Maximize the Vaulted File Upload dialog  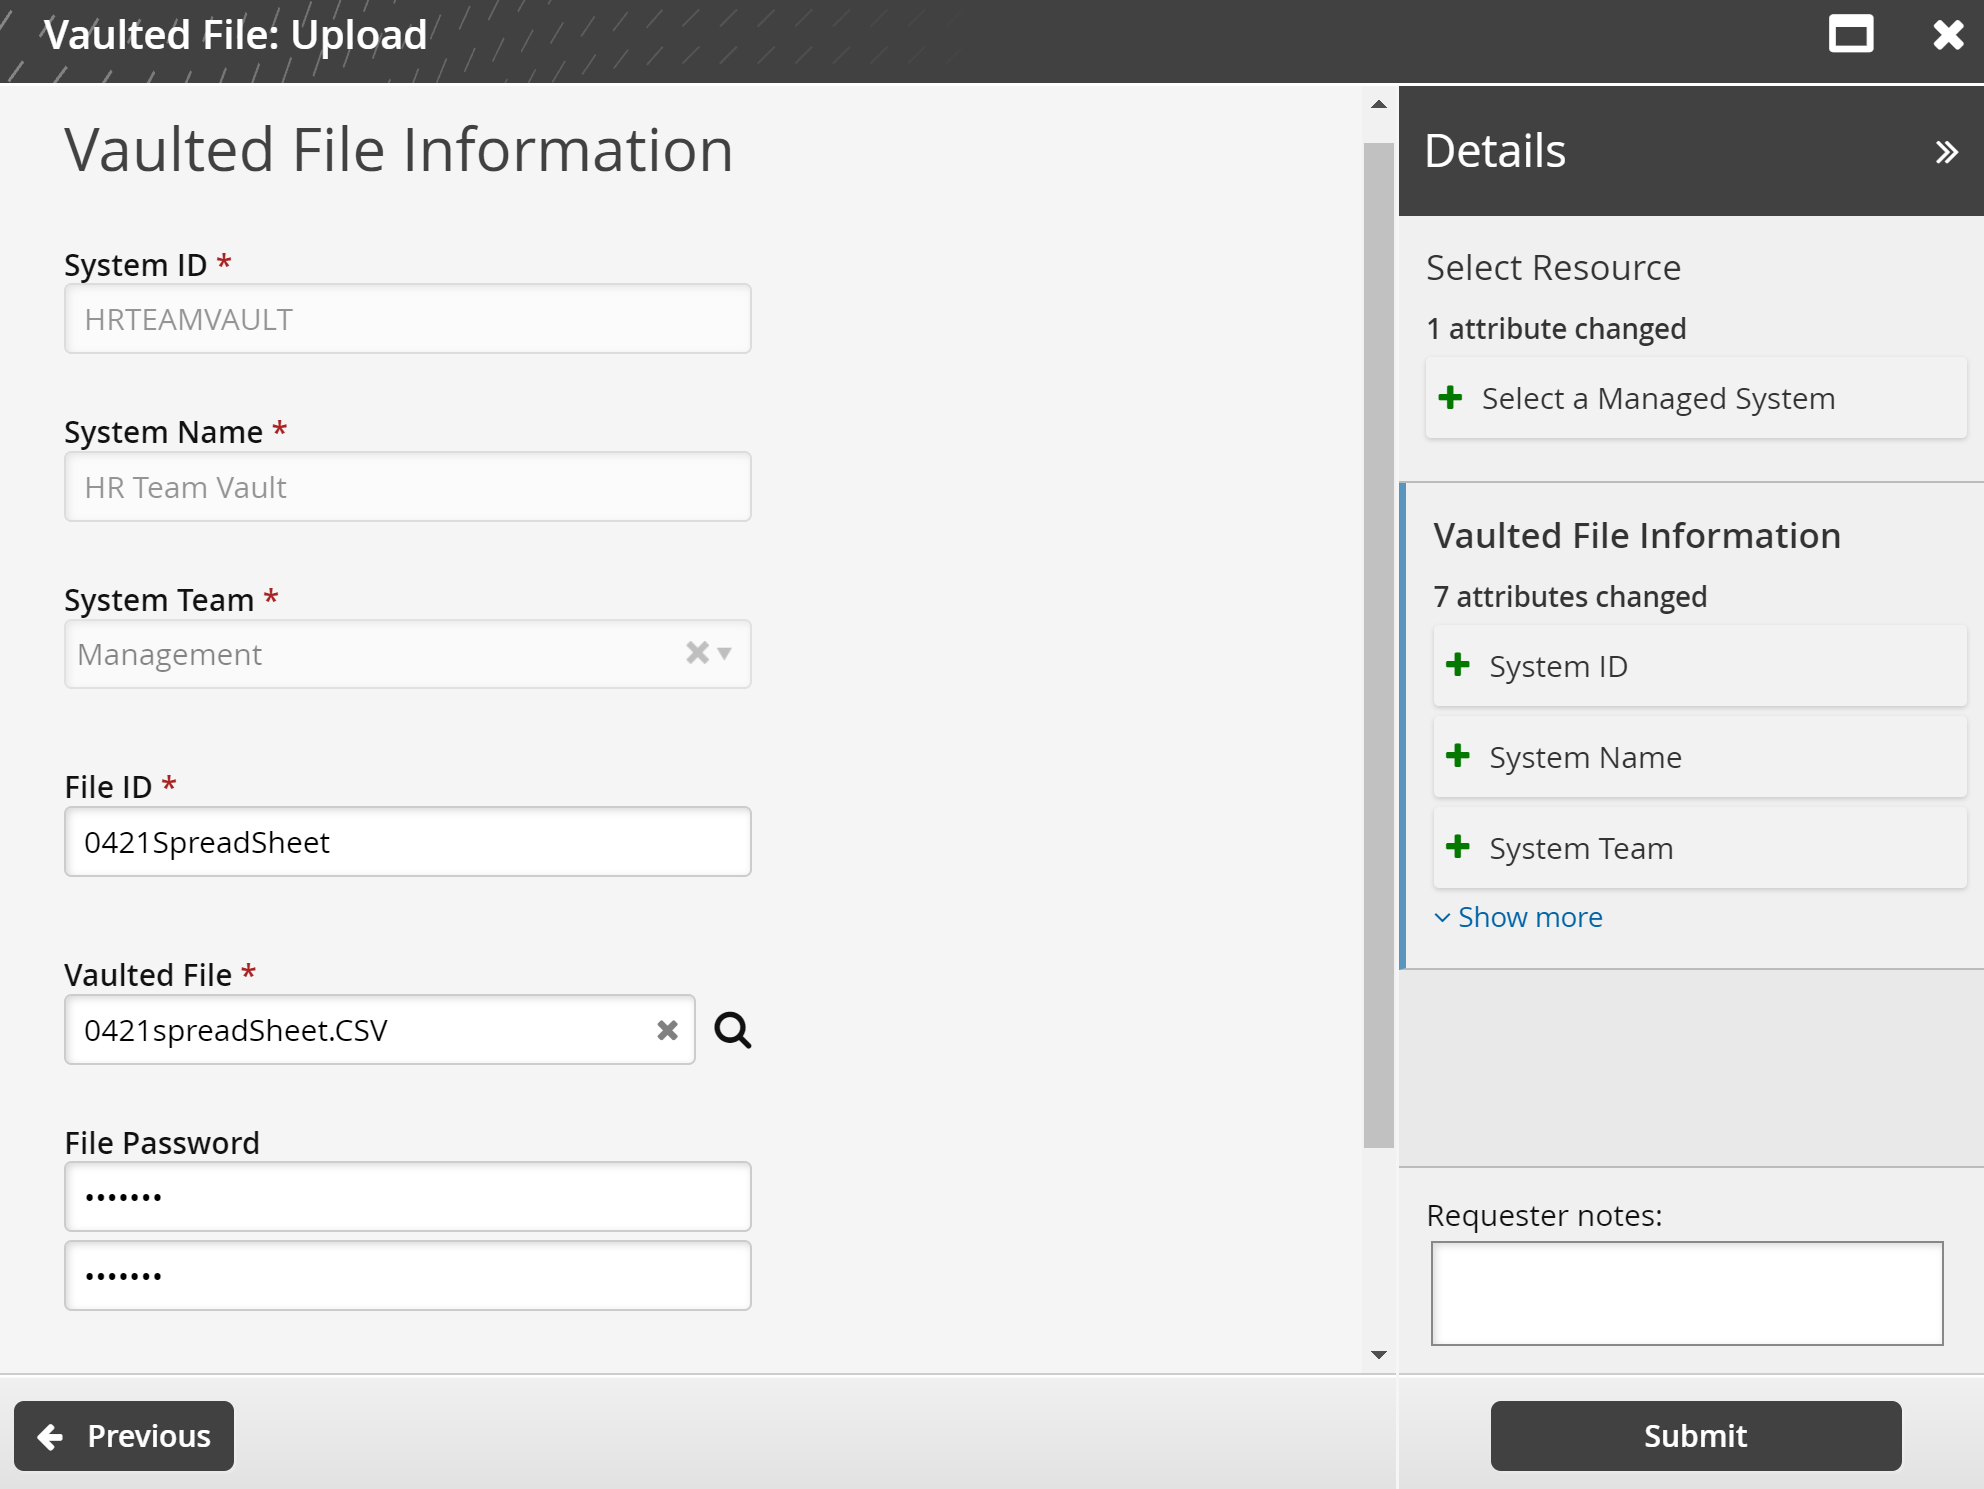pos(1852,33)
